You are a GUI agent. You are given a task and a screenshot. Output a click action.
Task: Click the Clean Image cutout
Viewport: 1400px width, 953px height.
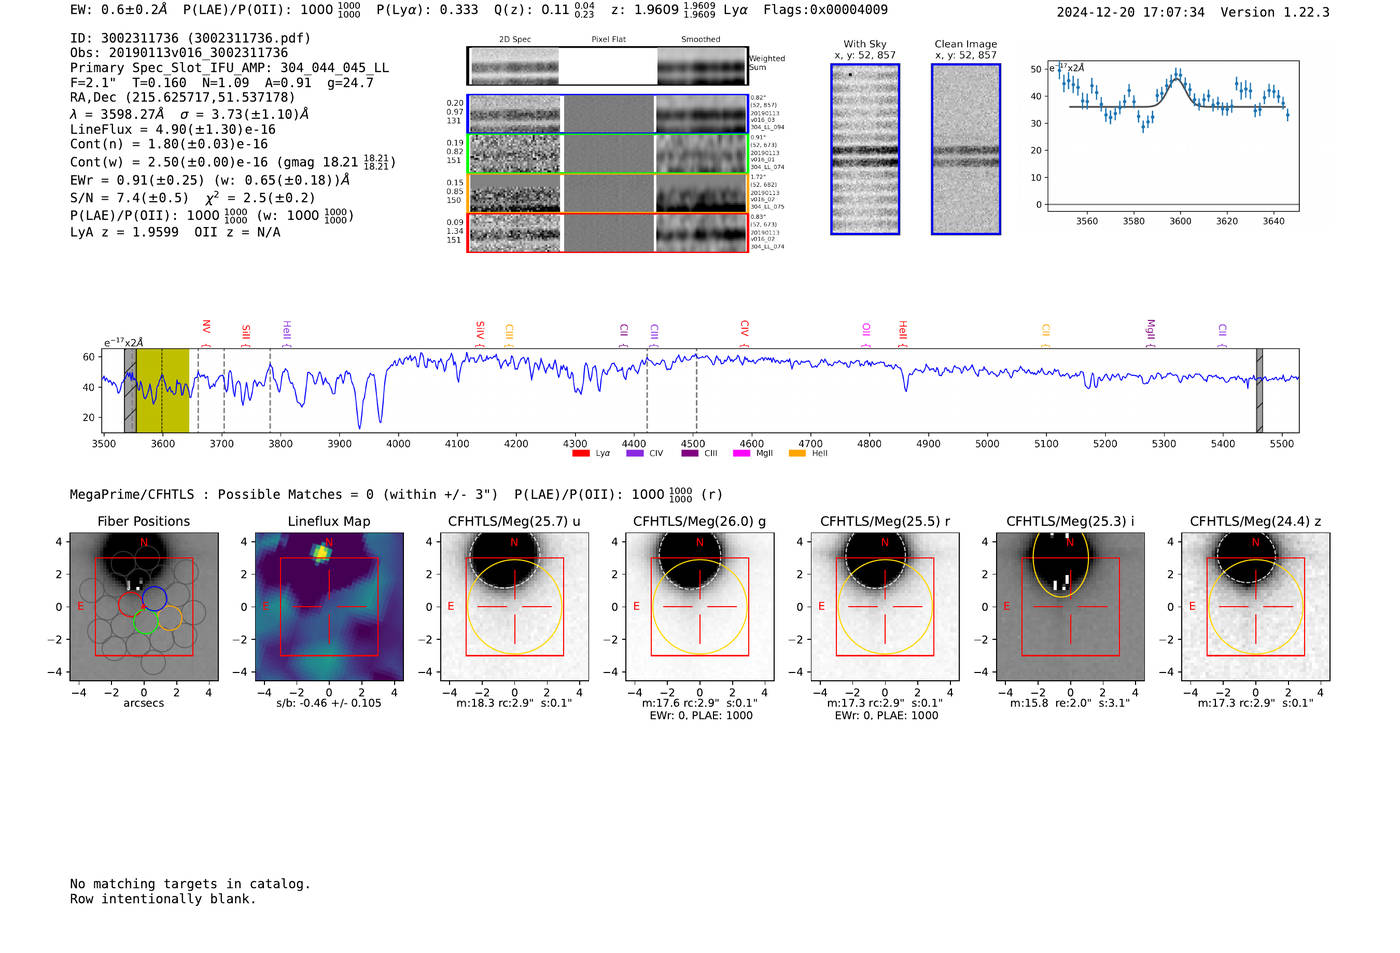(x=966, y=149)
